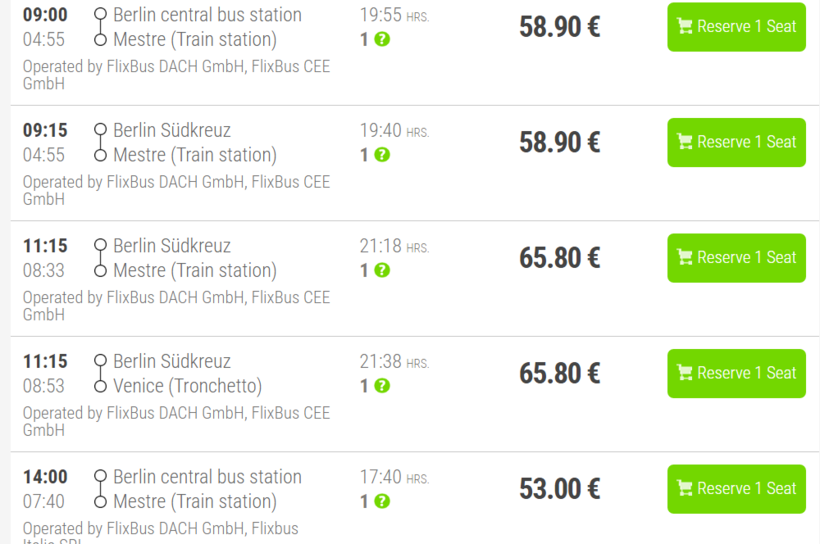
Task: Click cart icon on 09:00 trip button
Action: pyautogui.click(x=685, y=27)
